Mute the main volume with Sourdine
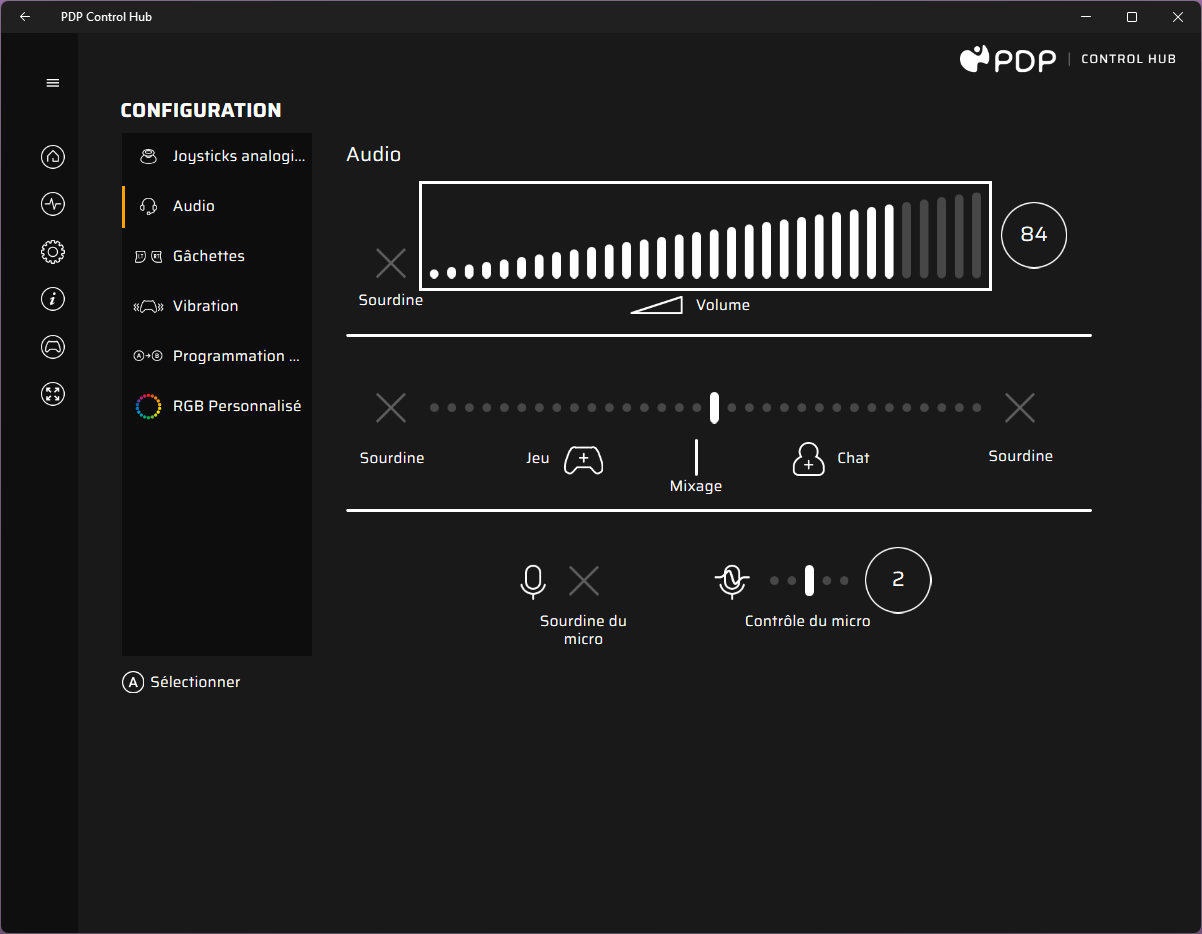Image resolution: width=1202 pixels, height=934 pixels. [390, 265]
